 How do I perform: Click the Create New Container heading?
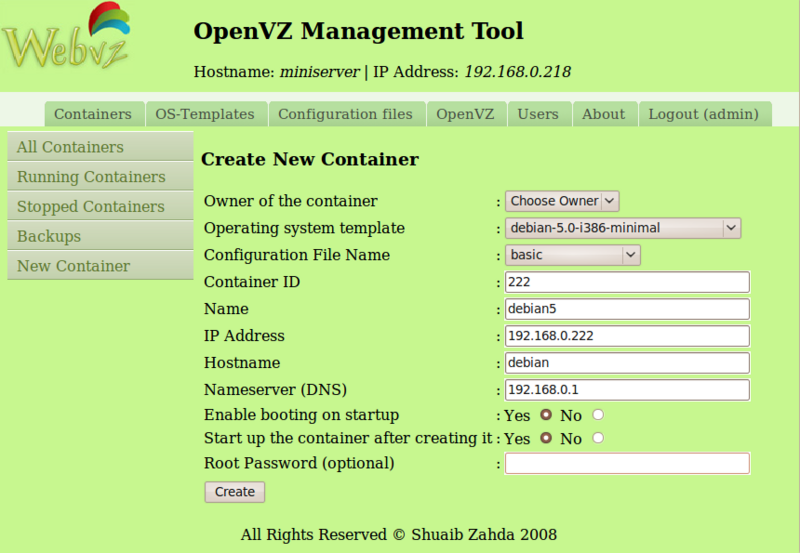point(310,159)
